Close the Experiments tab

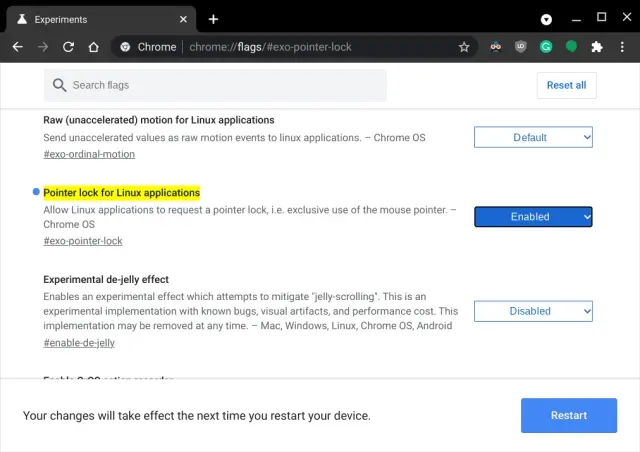[x=185, y=19]
